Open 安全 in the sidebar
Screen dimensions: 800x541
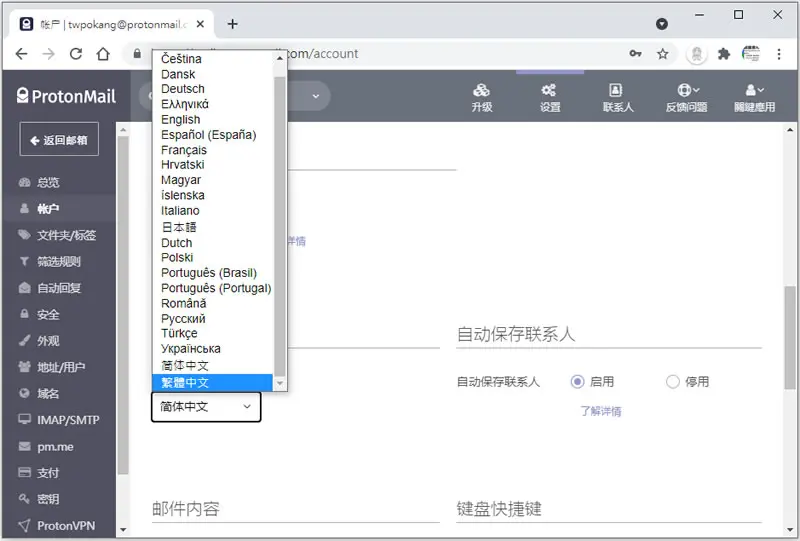[x=47, y=314]
